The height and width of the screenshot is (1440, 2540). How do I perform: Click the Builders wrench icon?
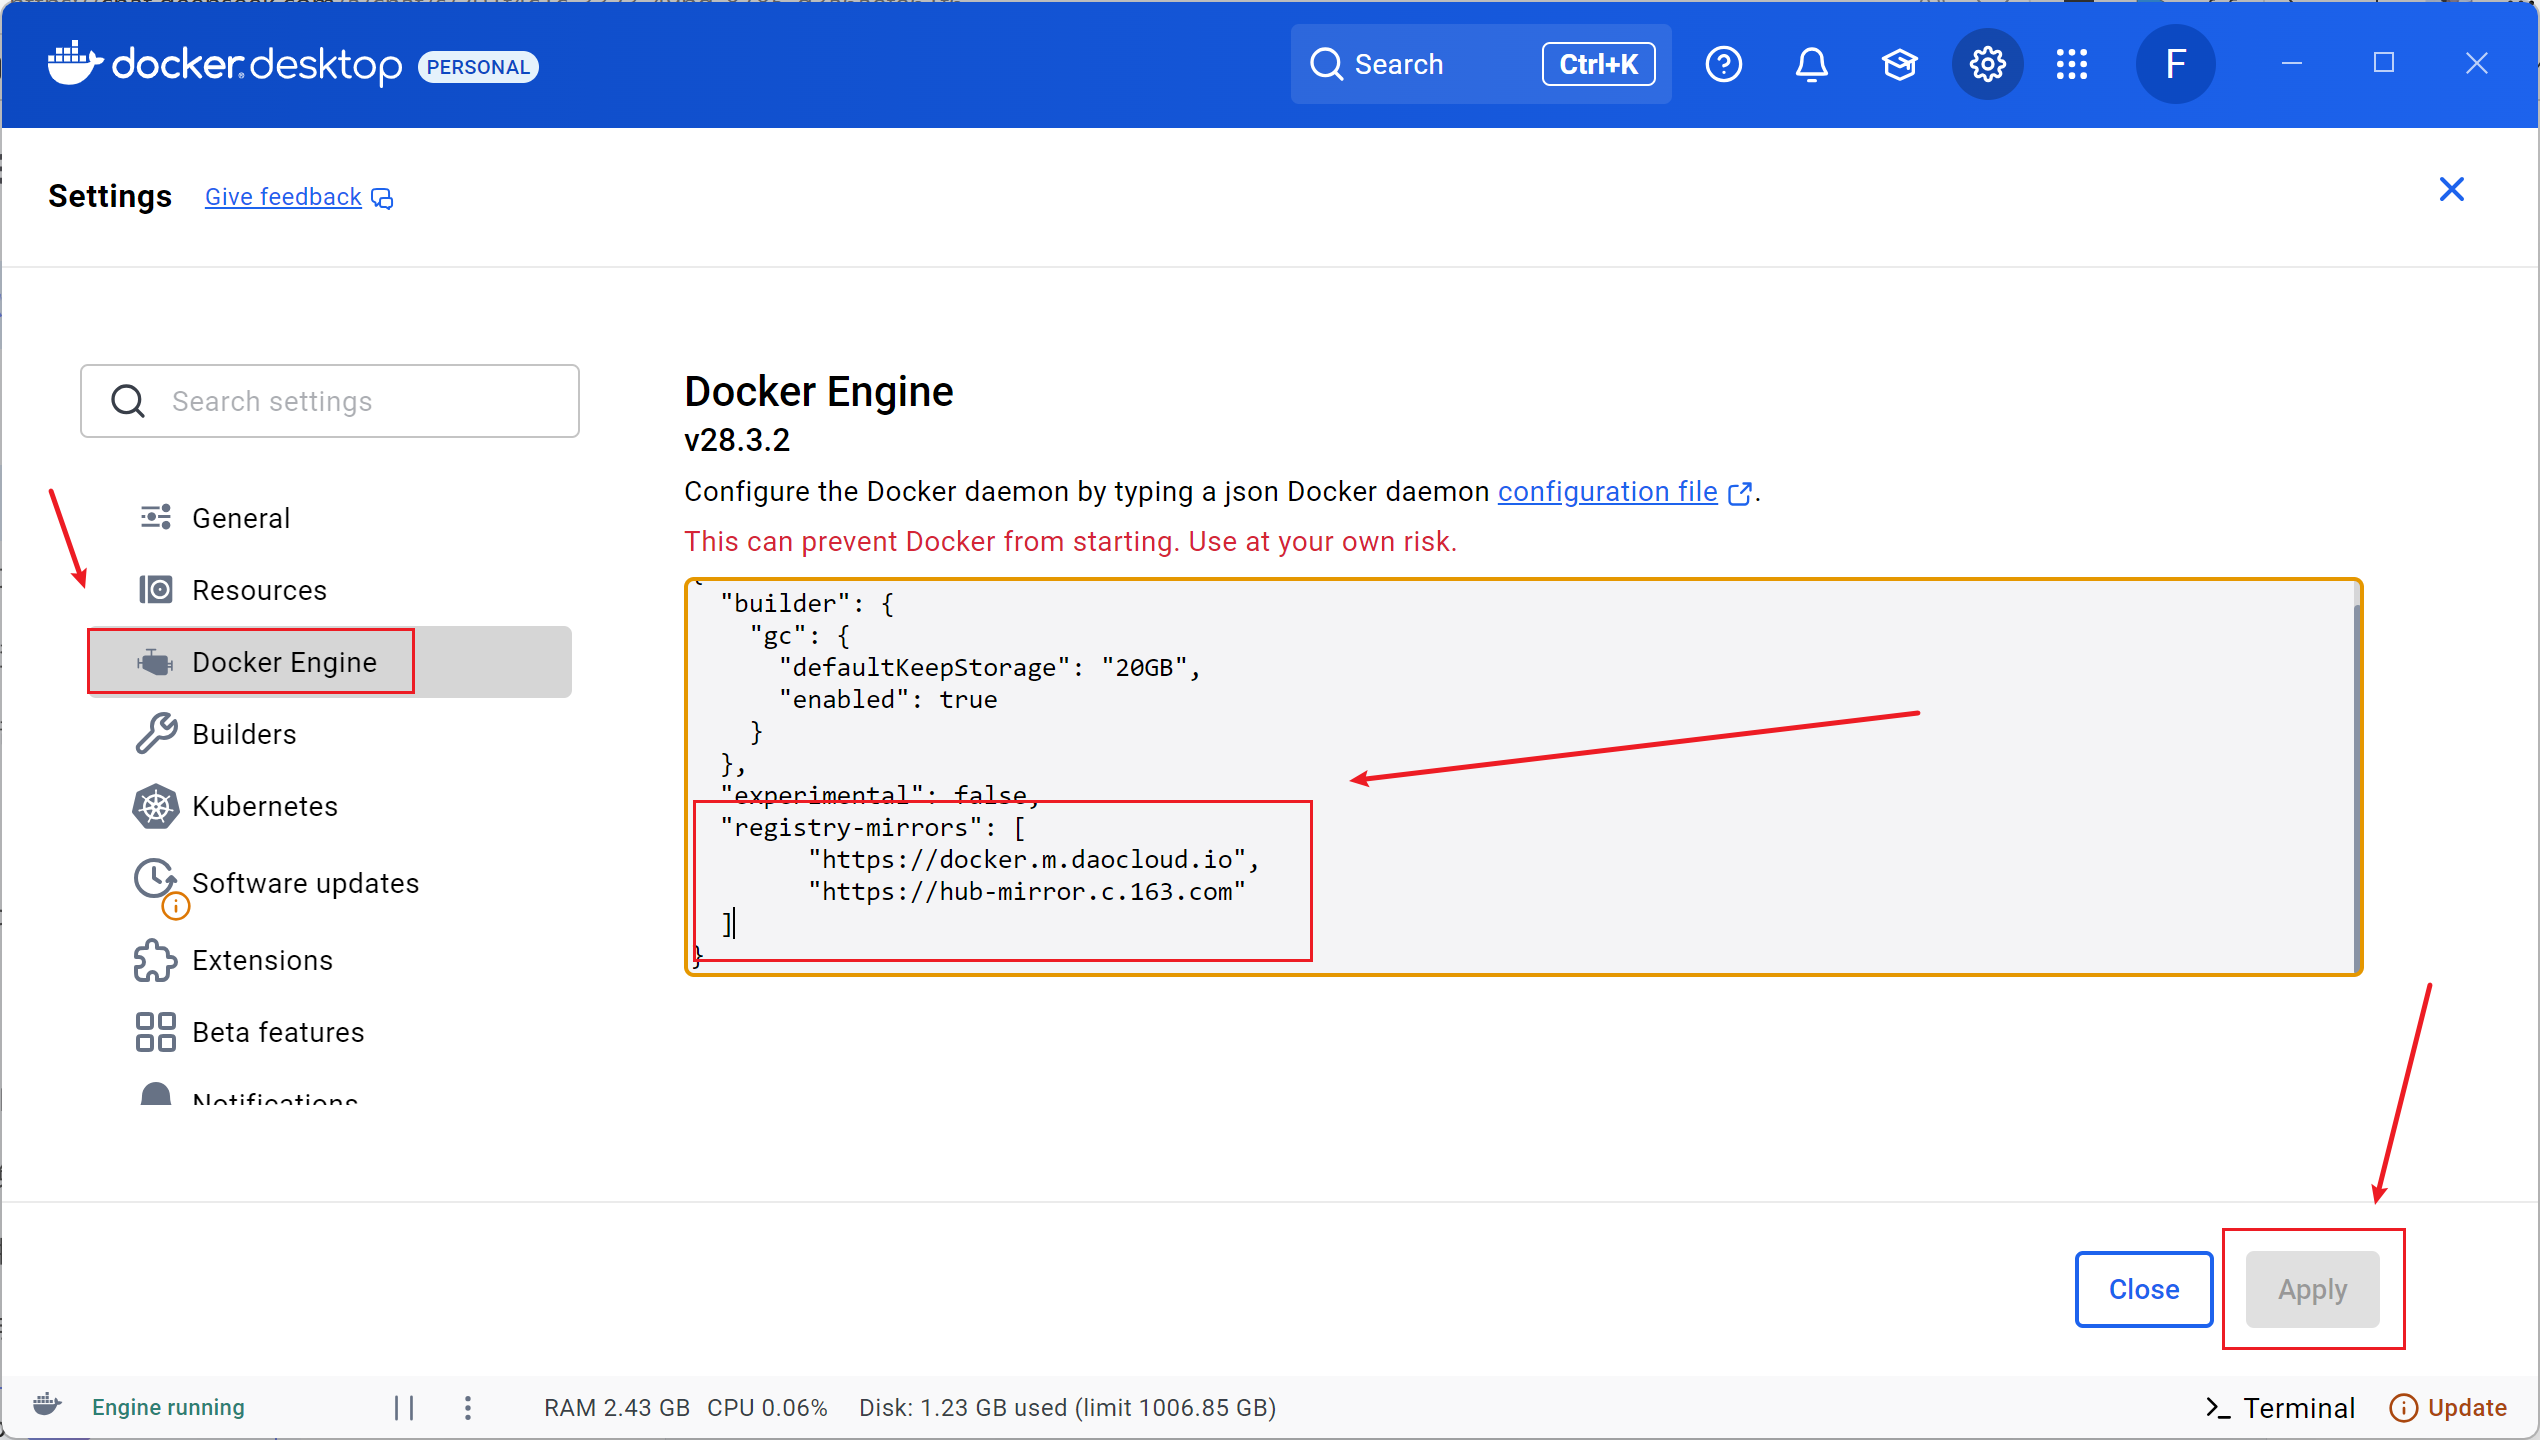coord(156,733)
